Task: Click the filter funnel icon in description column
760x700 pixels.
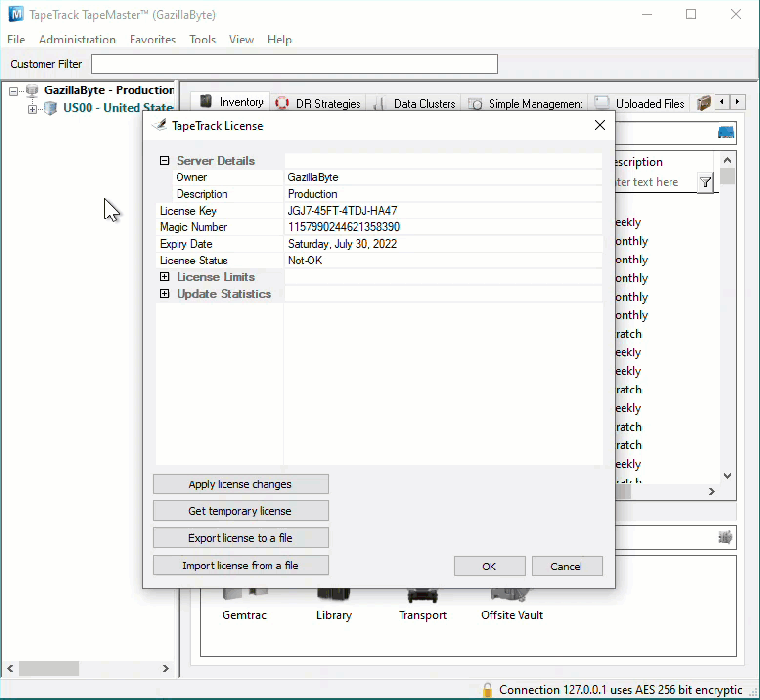Action: pos(705,182)
